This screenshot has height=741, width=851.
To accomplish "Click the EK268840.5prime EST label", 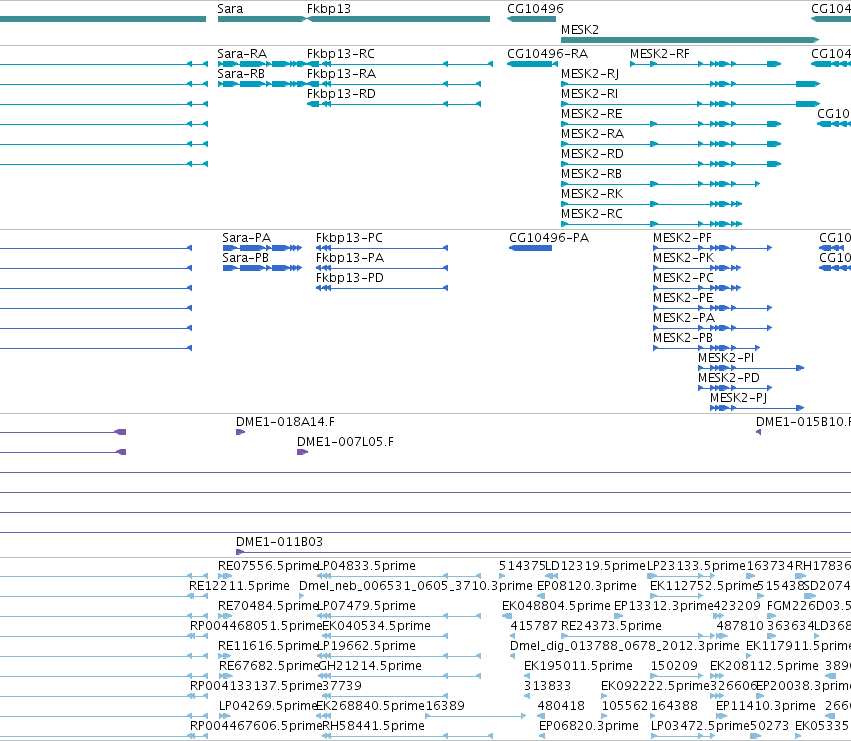I will coord(370,706).
